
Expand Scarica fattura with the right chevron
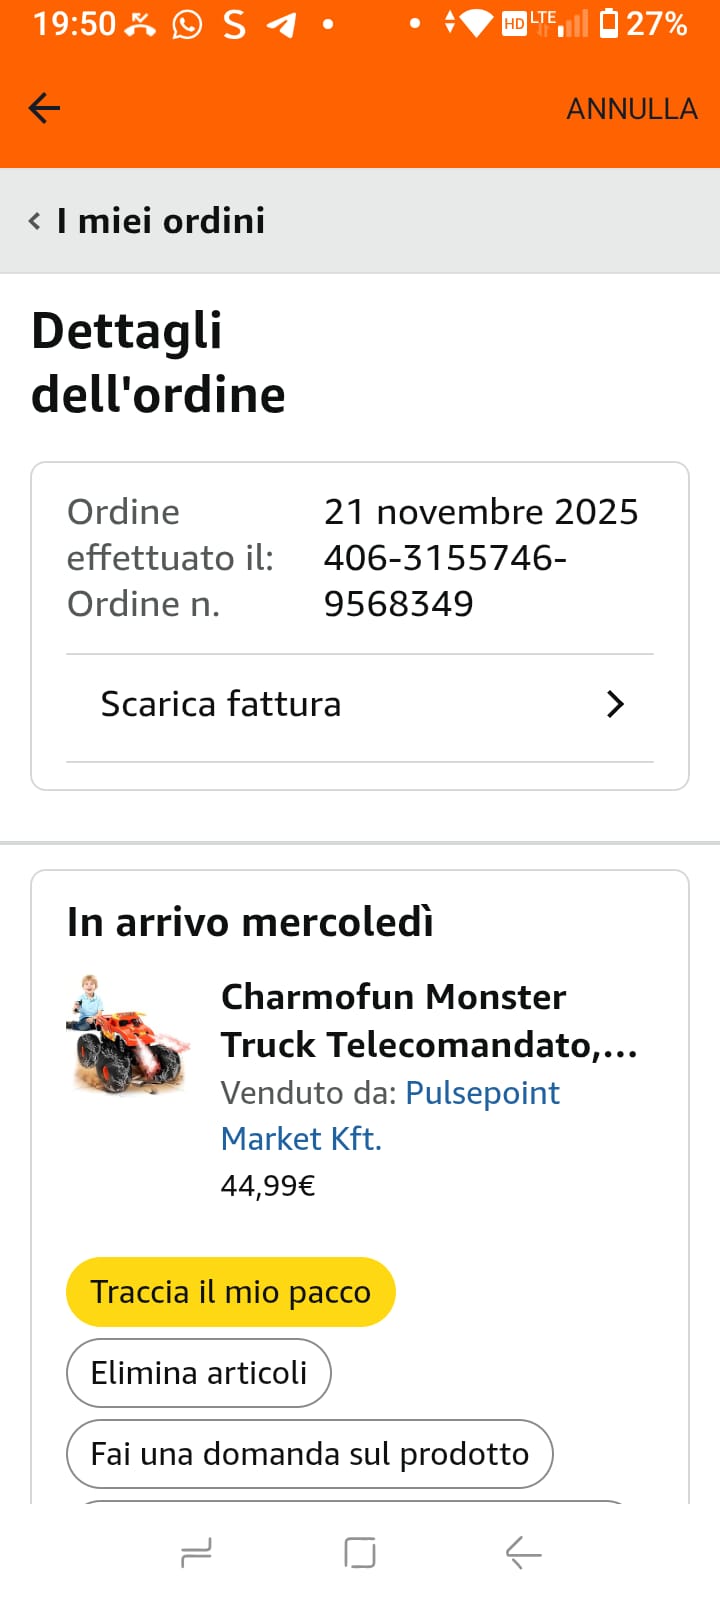(x=615, y=705)
